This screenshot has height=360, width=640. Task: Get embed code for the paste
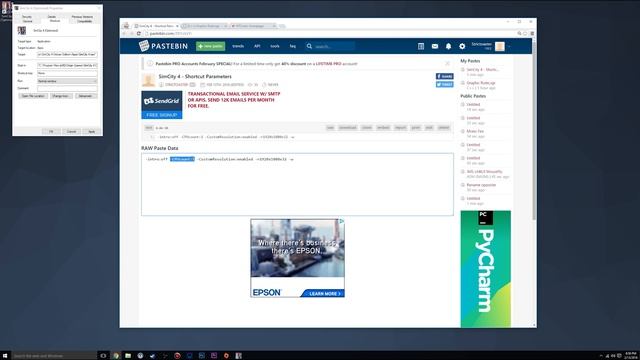click(383, 128)
